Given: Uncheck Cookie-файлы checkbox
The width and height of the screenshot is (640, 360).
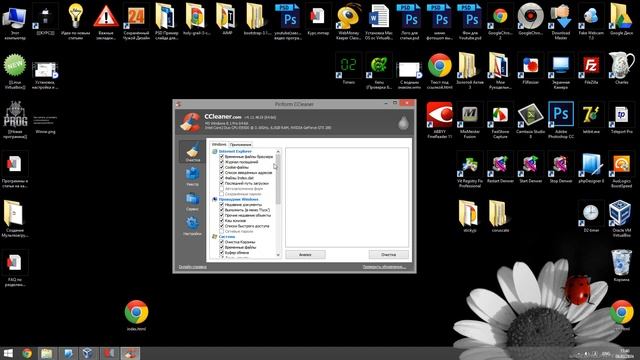Looking at the screenshot, I should [x=222, y=167].
